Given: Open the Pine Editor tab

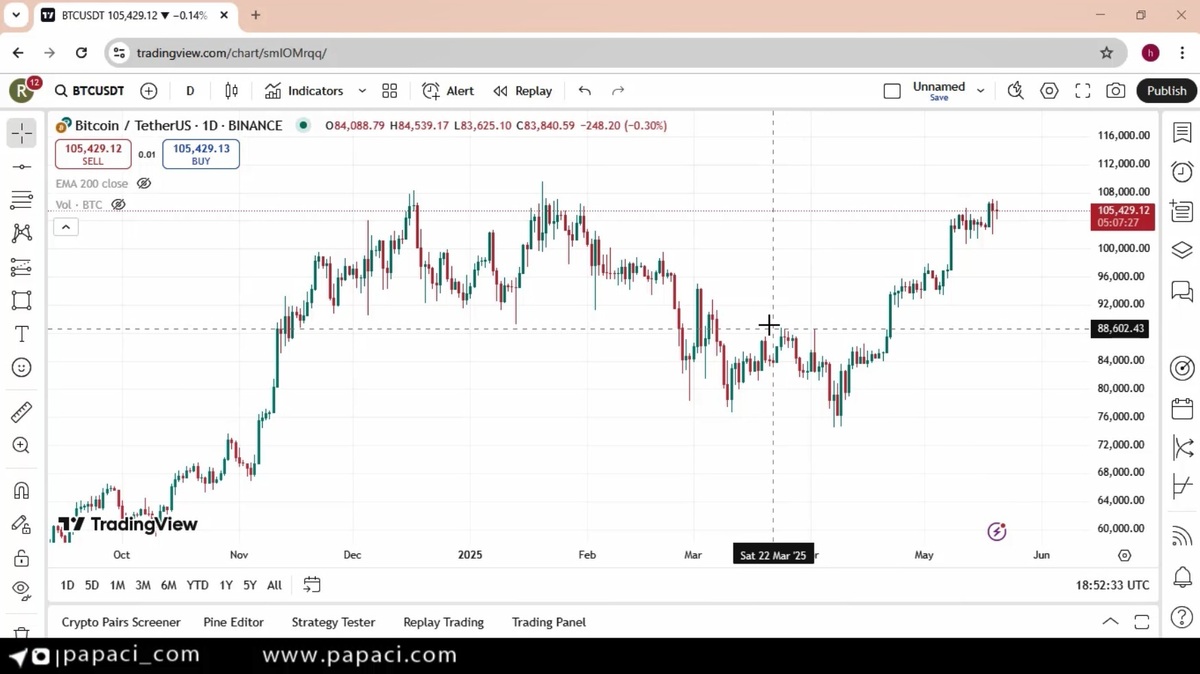Looking at the screenshot, I should click(x=233, y=622).
